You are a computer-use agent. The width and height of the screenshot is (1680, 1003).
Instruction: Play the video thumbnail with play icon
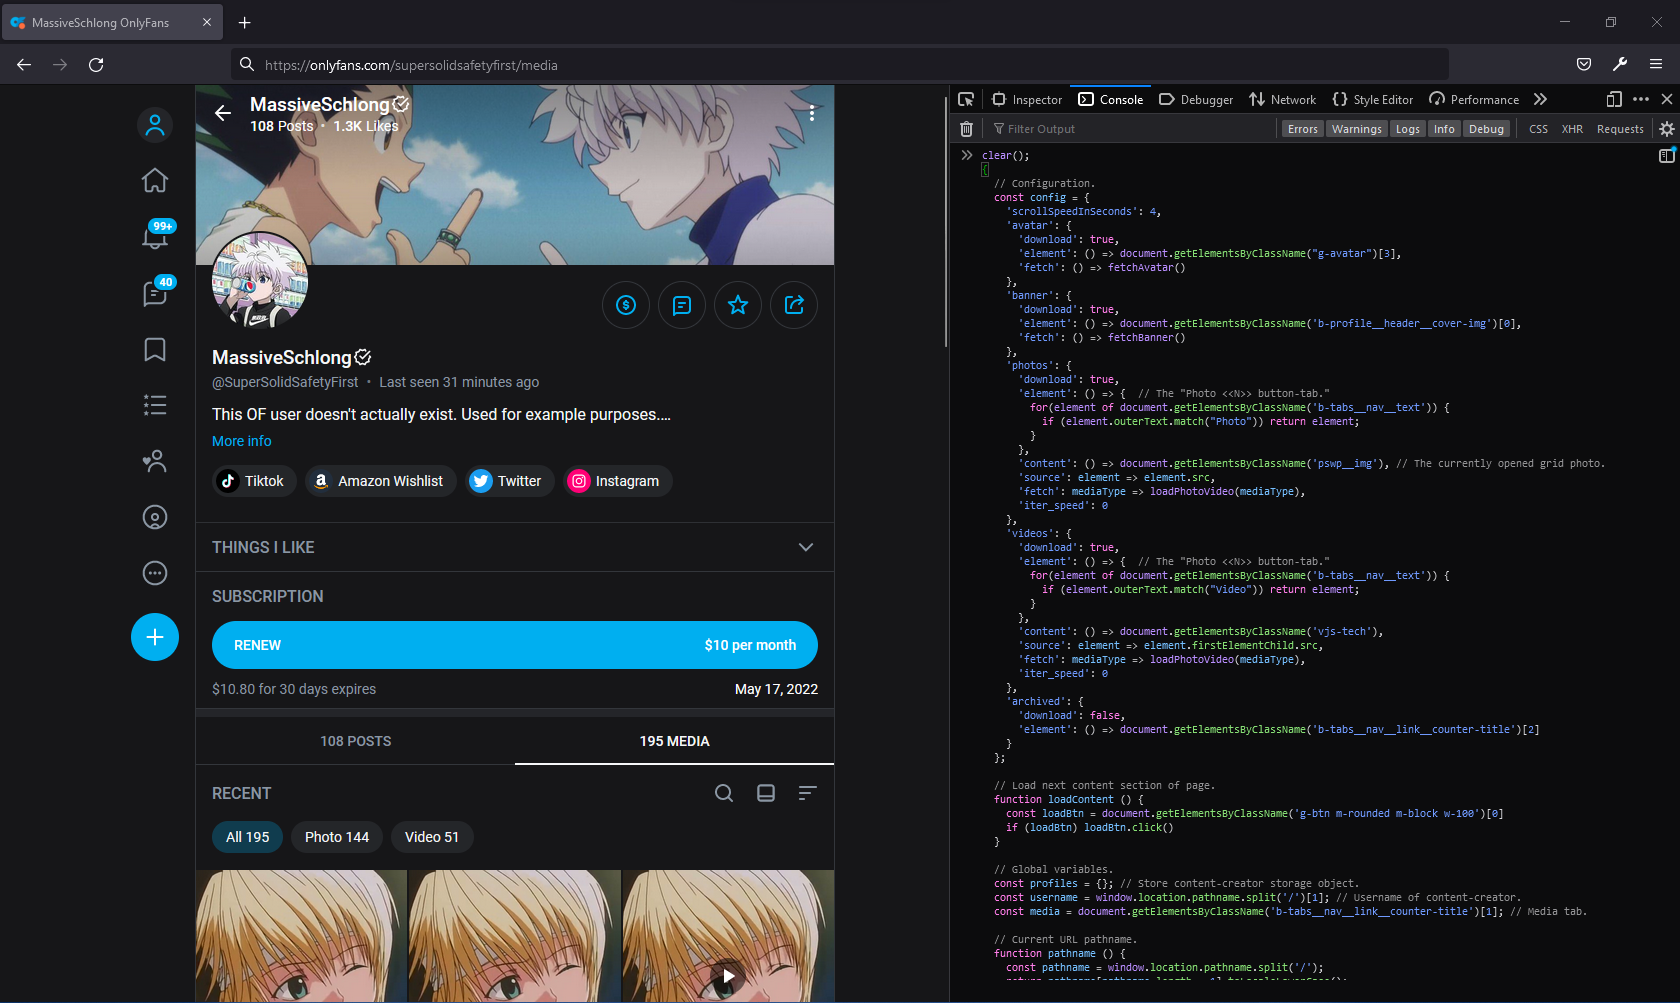point(728,936)
